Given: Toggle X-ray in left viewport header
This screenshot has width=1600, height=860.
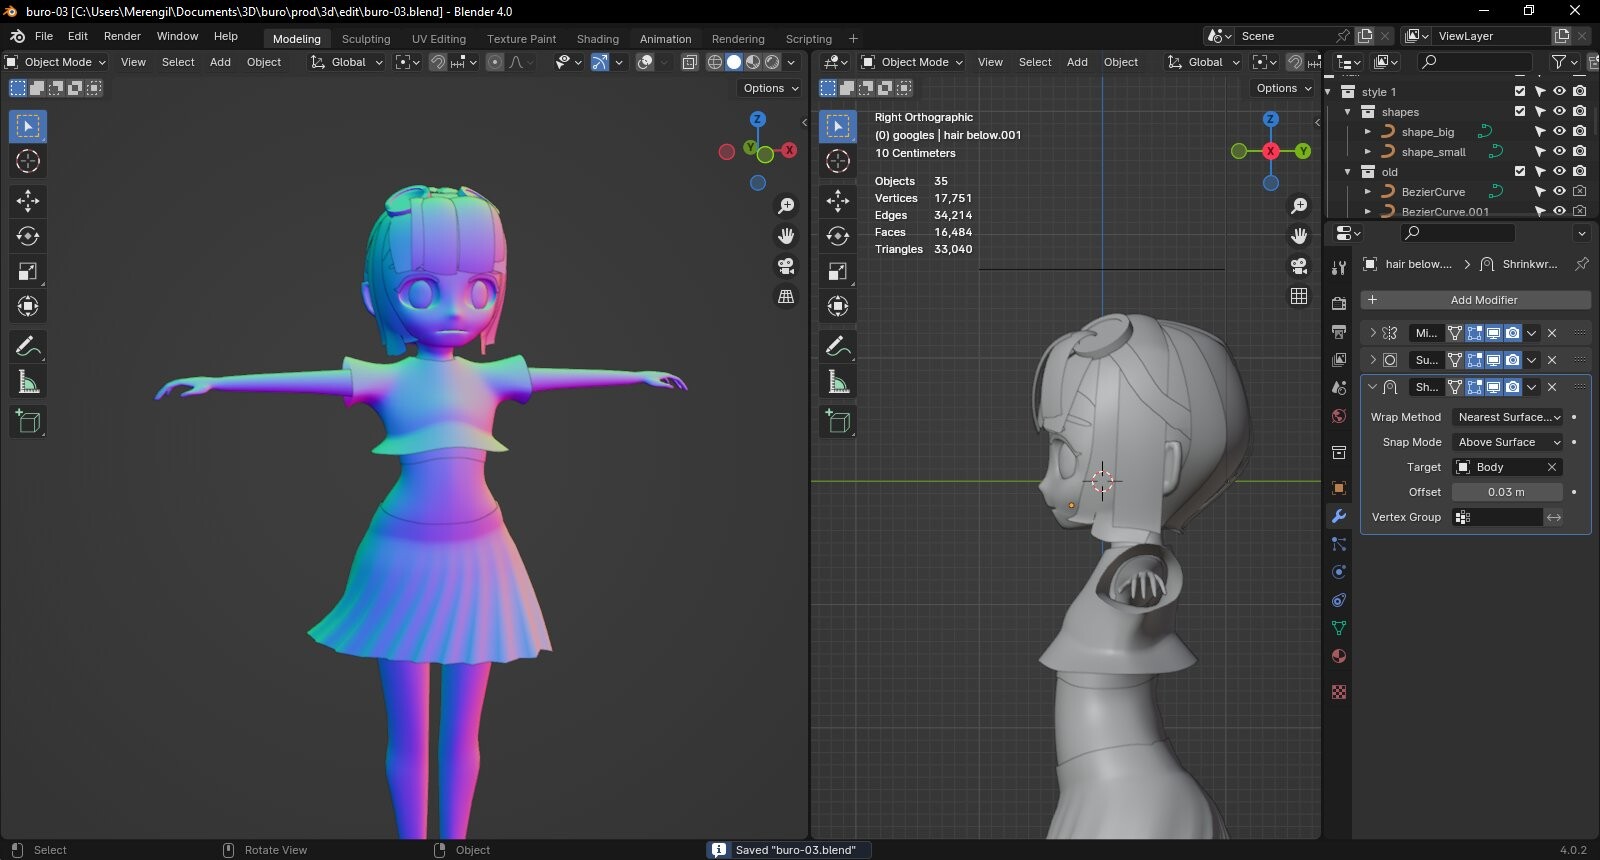Looking at the screenshot, I should tap(690, 62).
